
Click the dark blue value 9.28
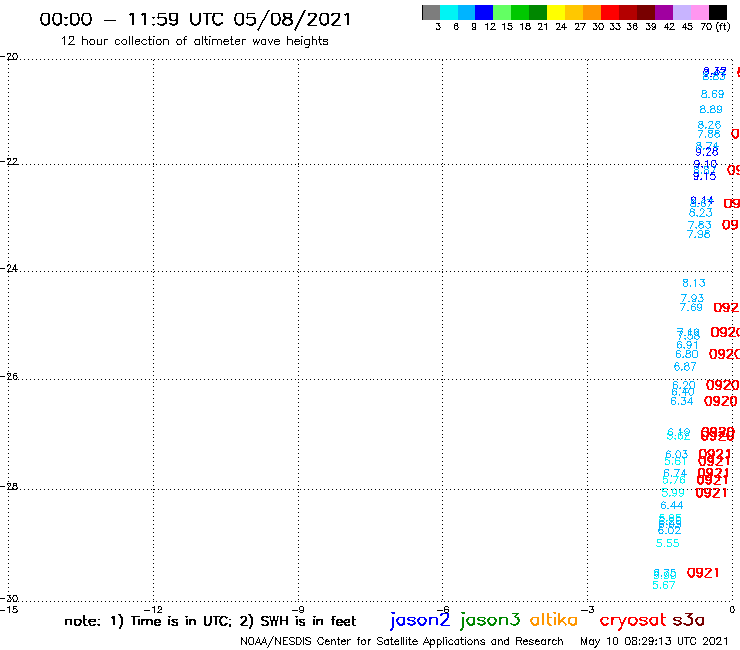point(706,152)
